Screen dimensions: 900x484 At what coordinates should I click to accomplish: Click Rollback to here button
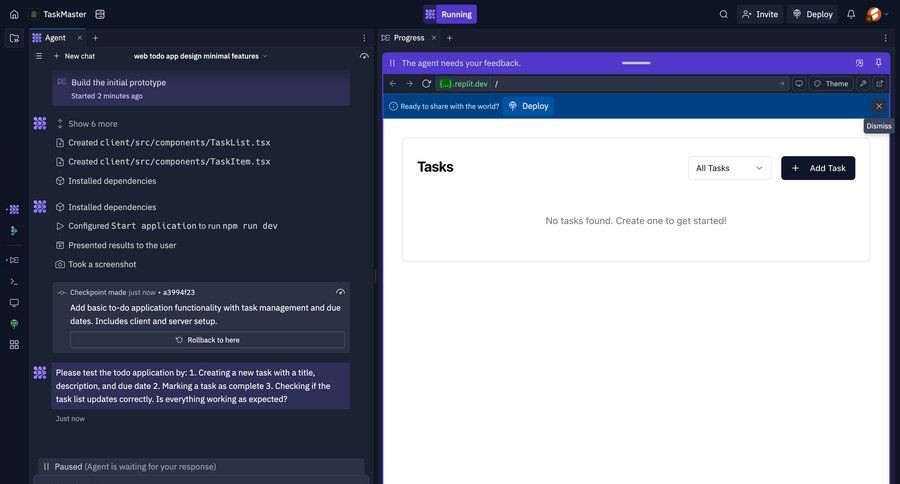click(207, 340)
